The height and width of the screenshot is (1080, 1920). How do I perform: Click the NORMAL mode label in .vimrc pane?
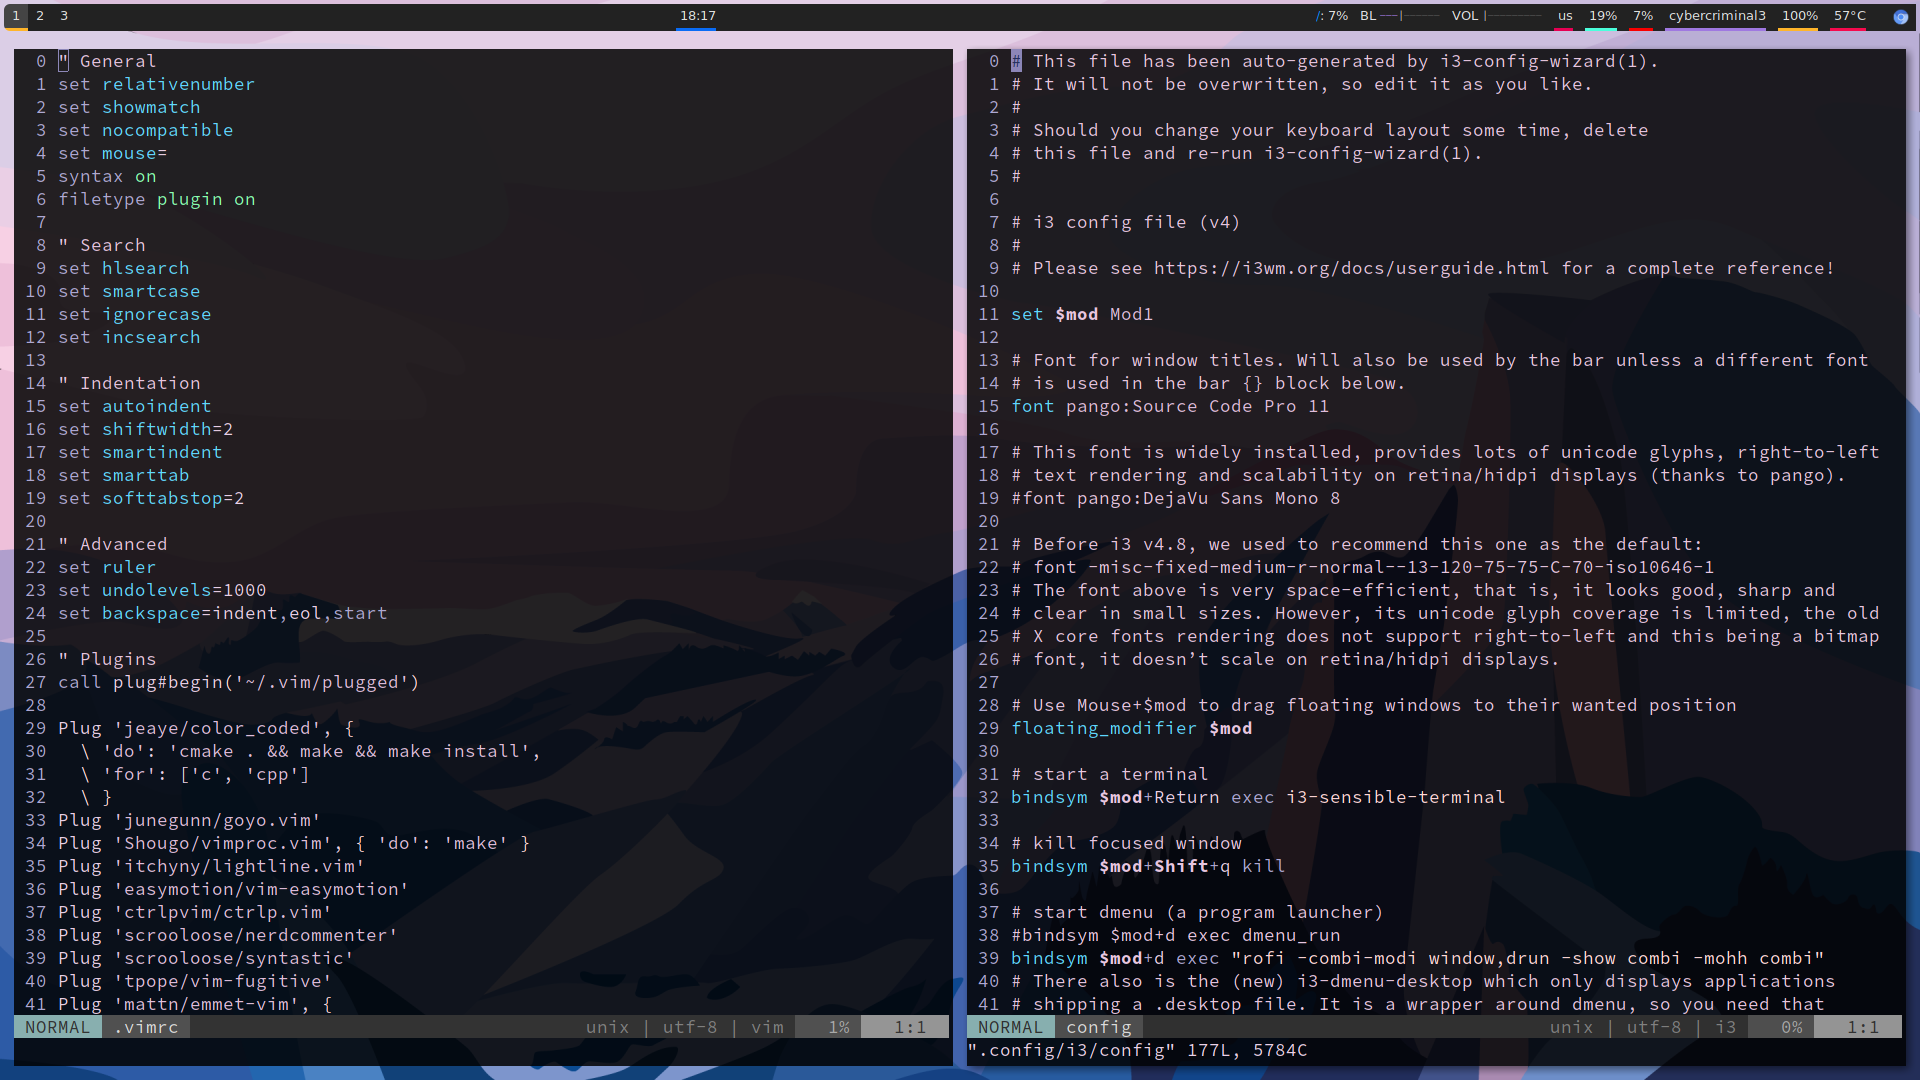57,1027
